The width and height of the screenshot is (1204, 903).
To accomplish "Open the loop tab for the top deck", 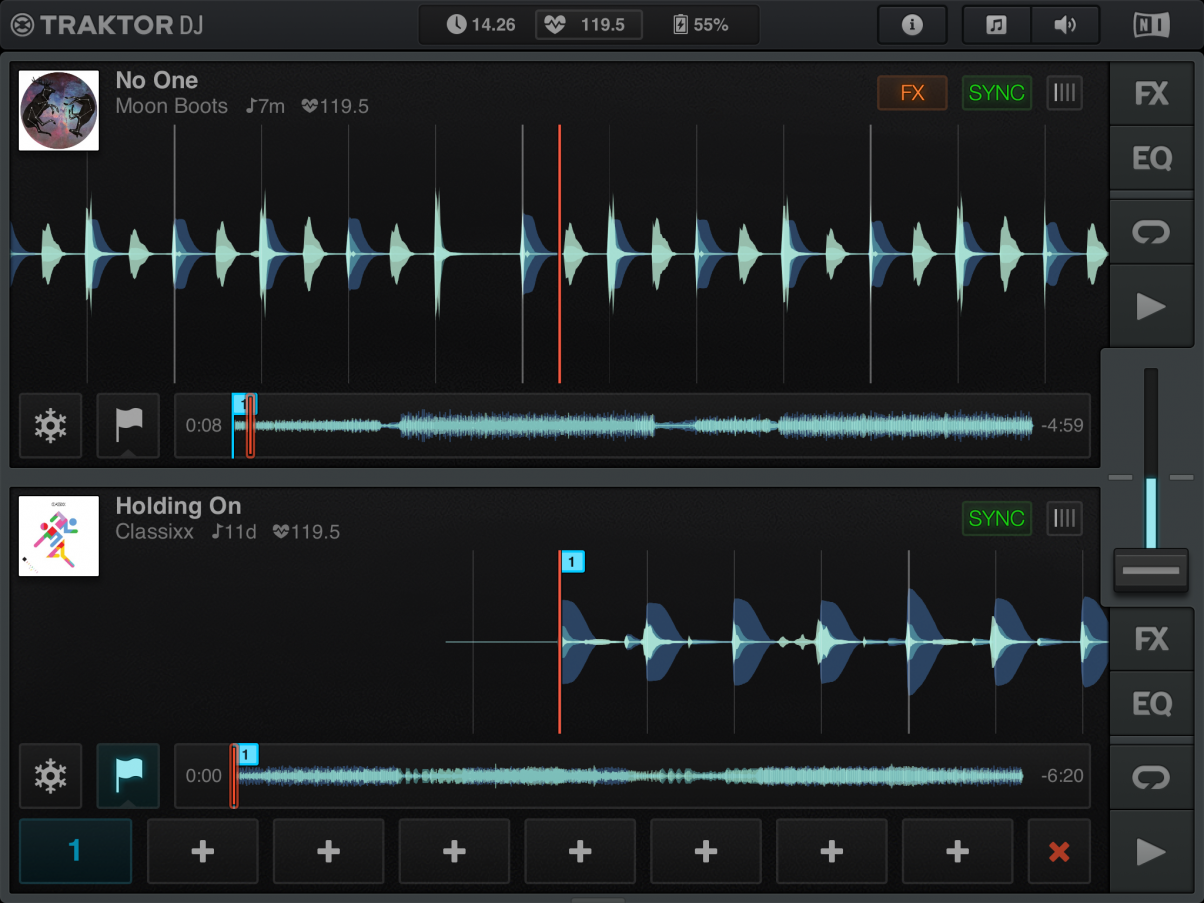I will (x=1152, y=232).
